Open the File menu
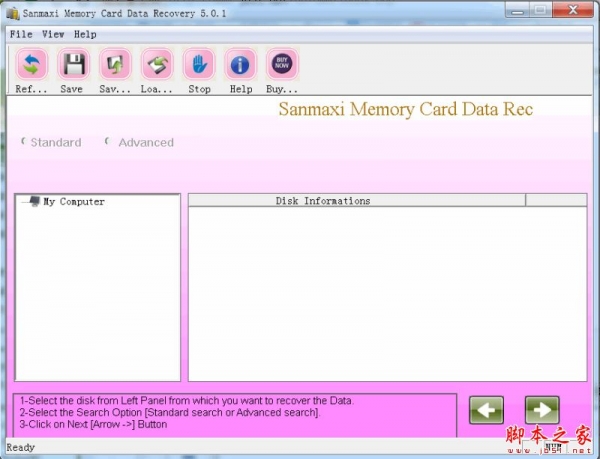 21,34
